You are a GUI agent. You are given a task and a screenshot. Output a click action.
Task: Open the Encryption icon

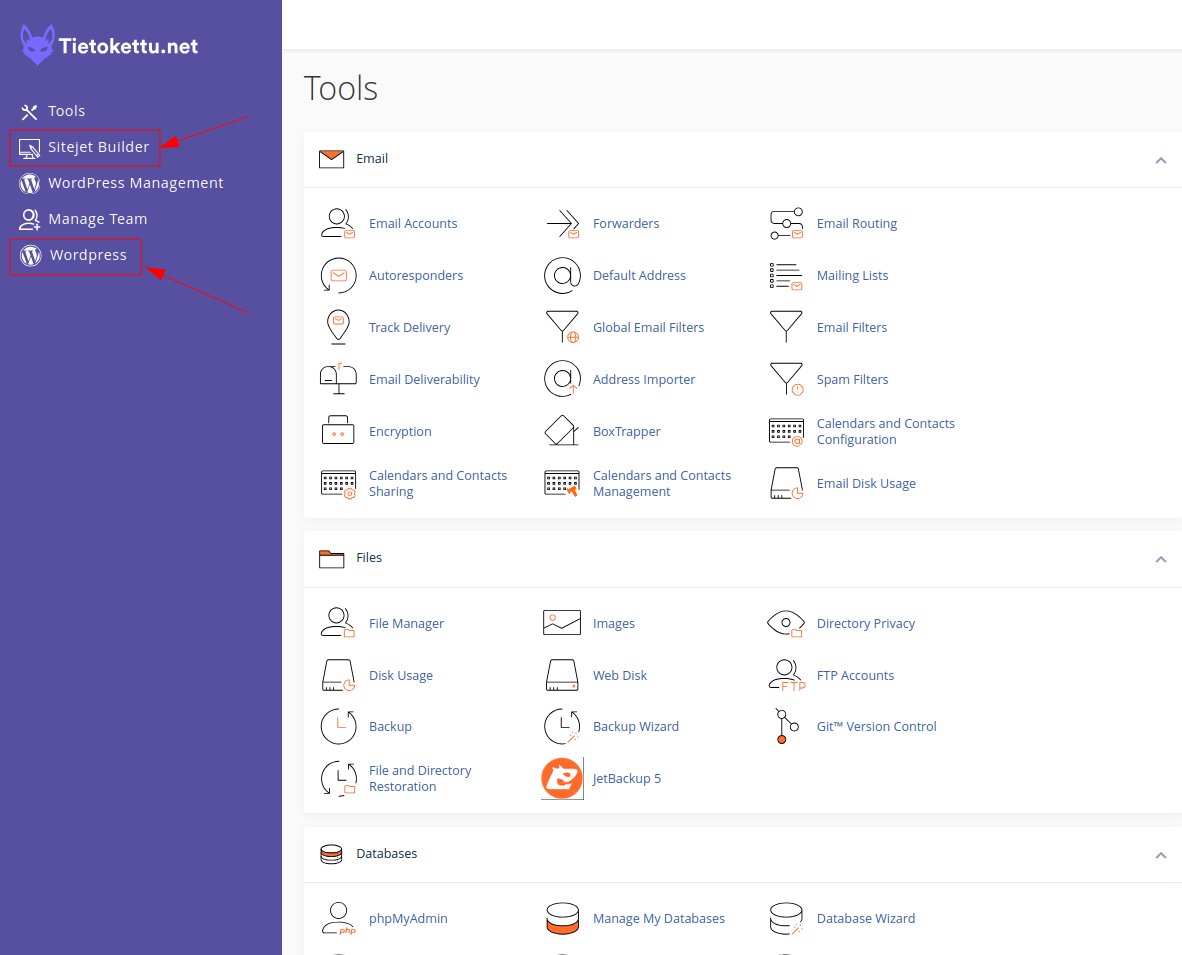point(338,430)
